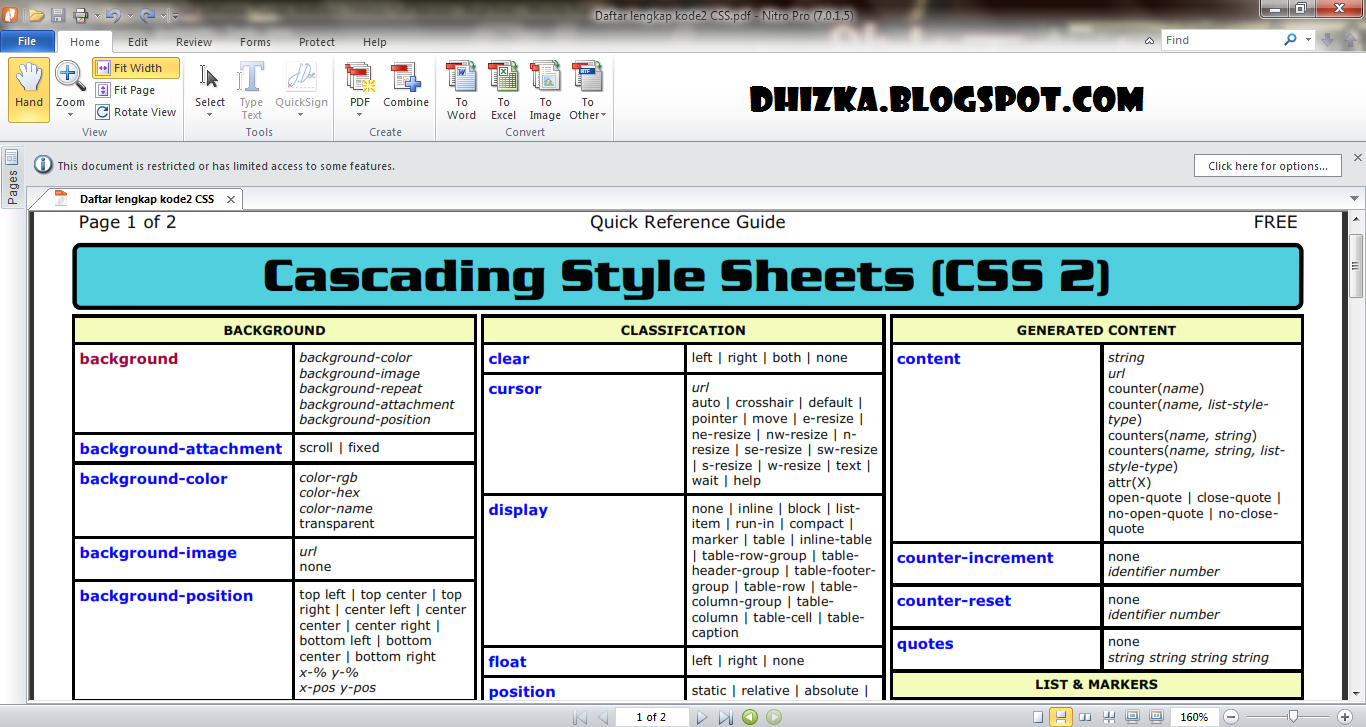
Task: Click the green next view button
Action: tap(773, 717)
